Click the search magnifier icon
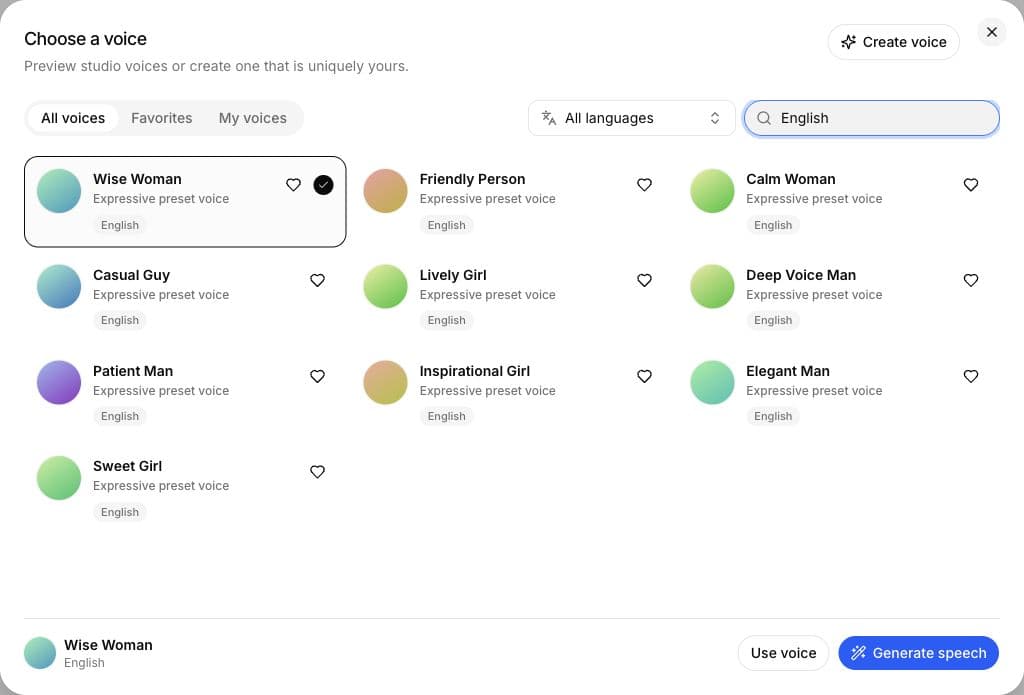1024x695 pixels. point(763,118)
